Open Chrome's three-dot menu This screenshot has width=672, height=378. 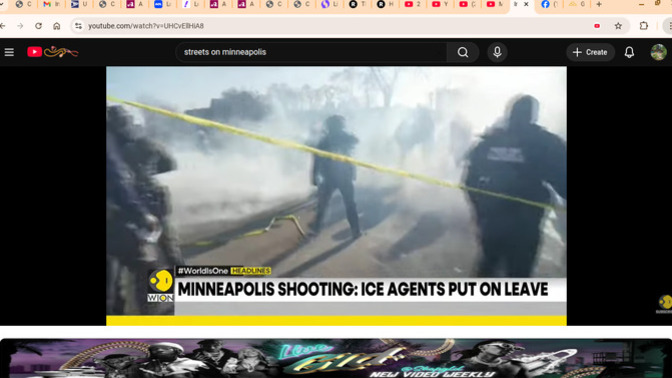tap(669, 26)
